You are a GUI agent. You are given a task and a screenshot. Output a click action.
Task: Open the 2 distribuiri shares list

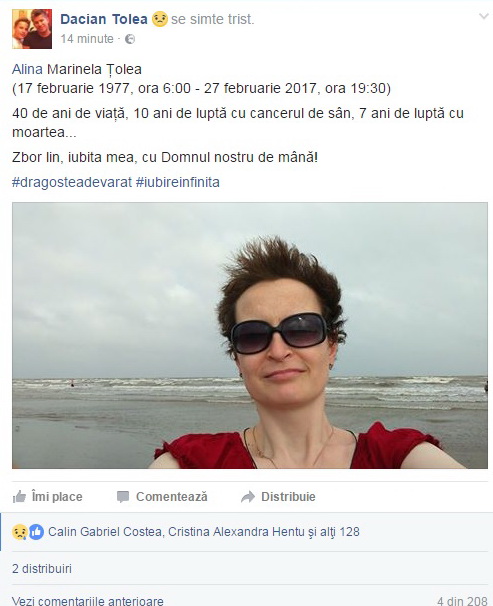click(42, 569)
